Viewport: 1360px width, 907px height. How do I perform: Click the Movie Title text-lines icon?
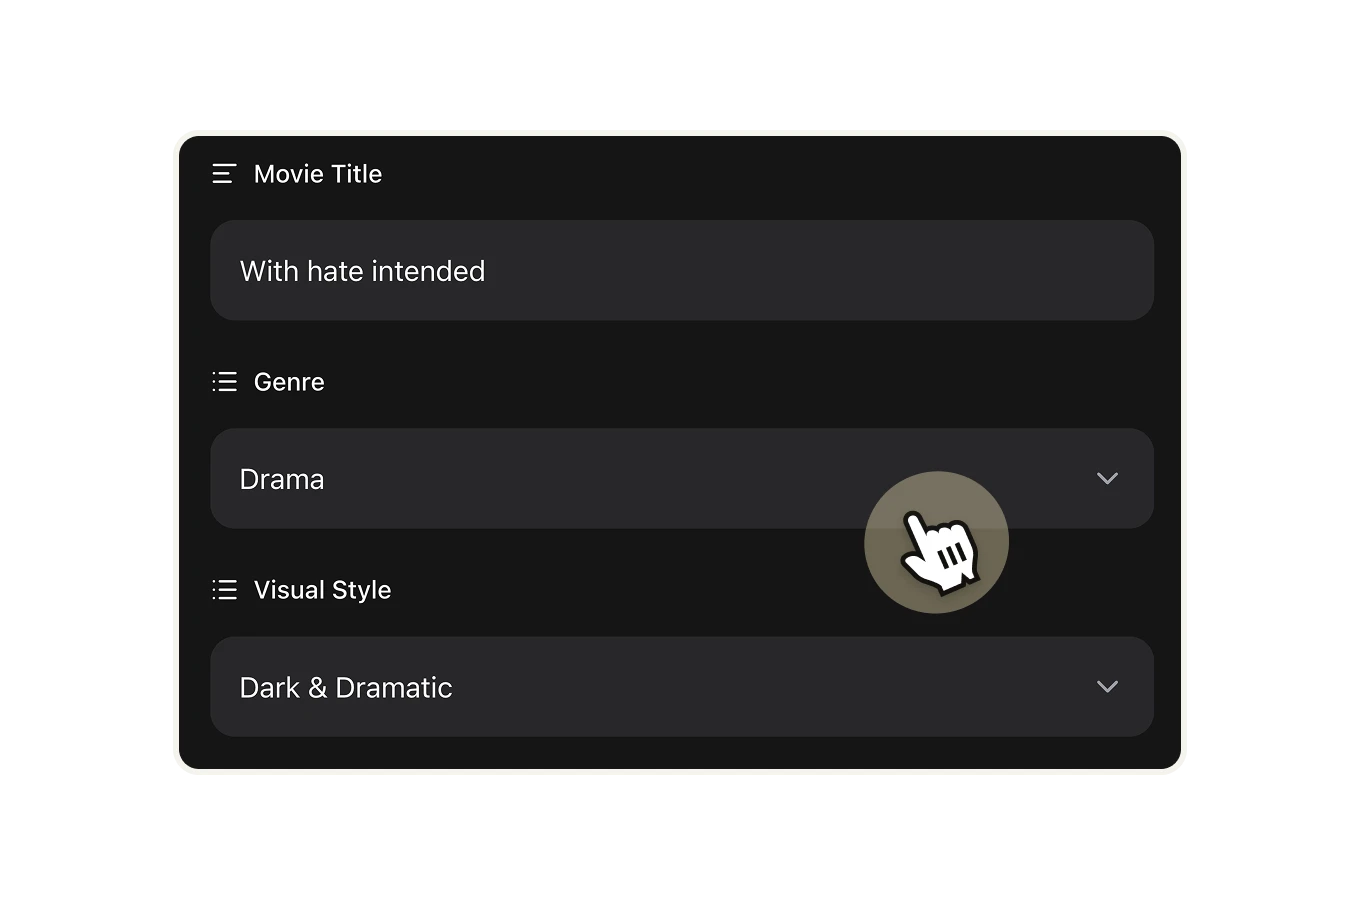click(x=224, y=174)
